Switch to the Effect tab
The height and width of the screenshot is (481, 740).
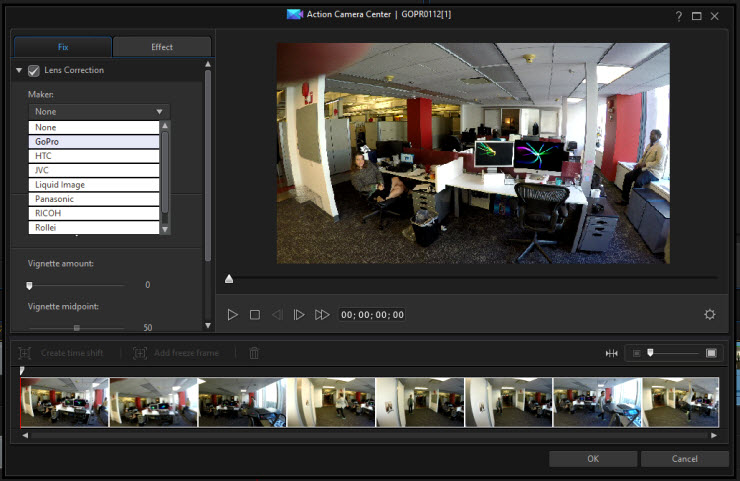pyautogui.click(x=162, y=47)
